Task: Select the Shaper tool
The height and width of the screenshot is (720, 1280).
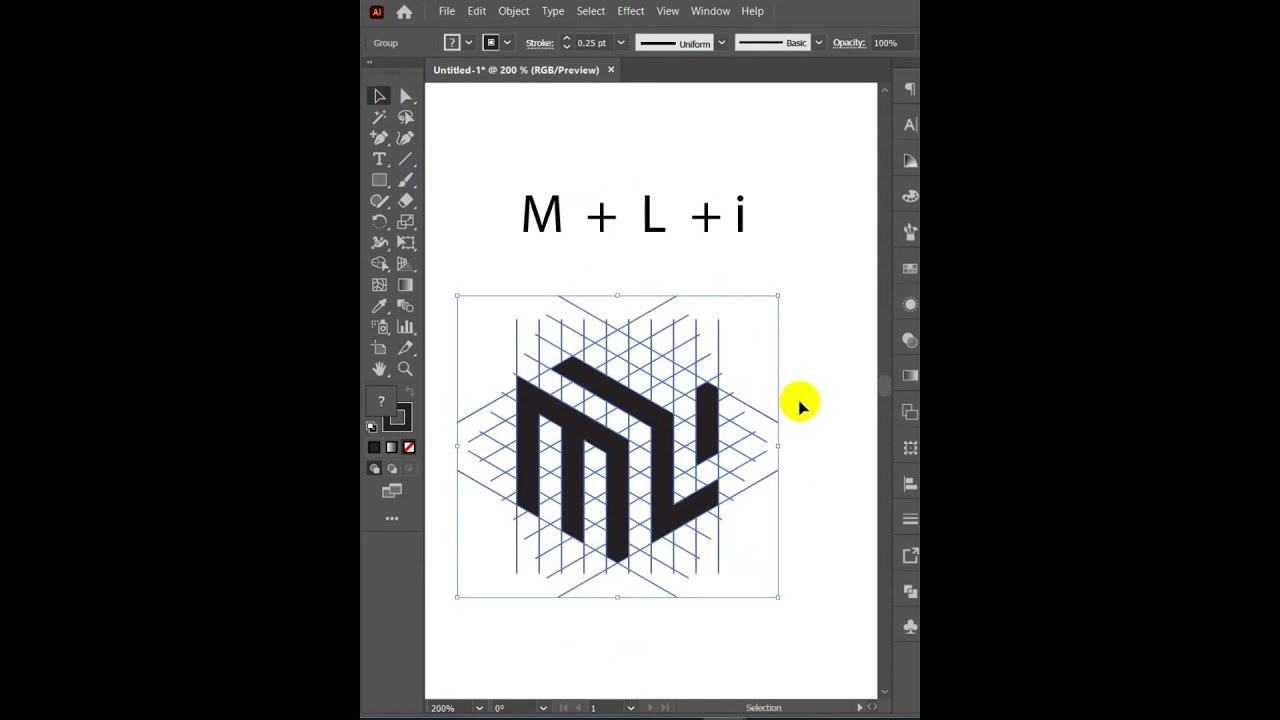Action: 379,201
